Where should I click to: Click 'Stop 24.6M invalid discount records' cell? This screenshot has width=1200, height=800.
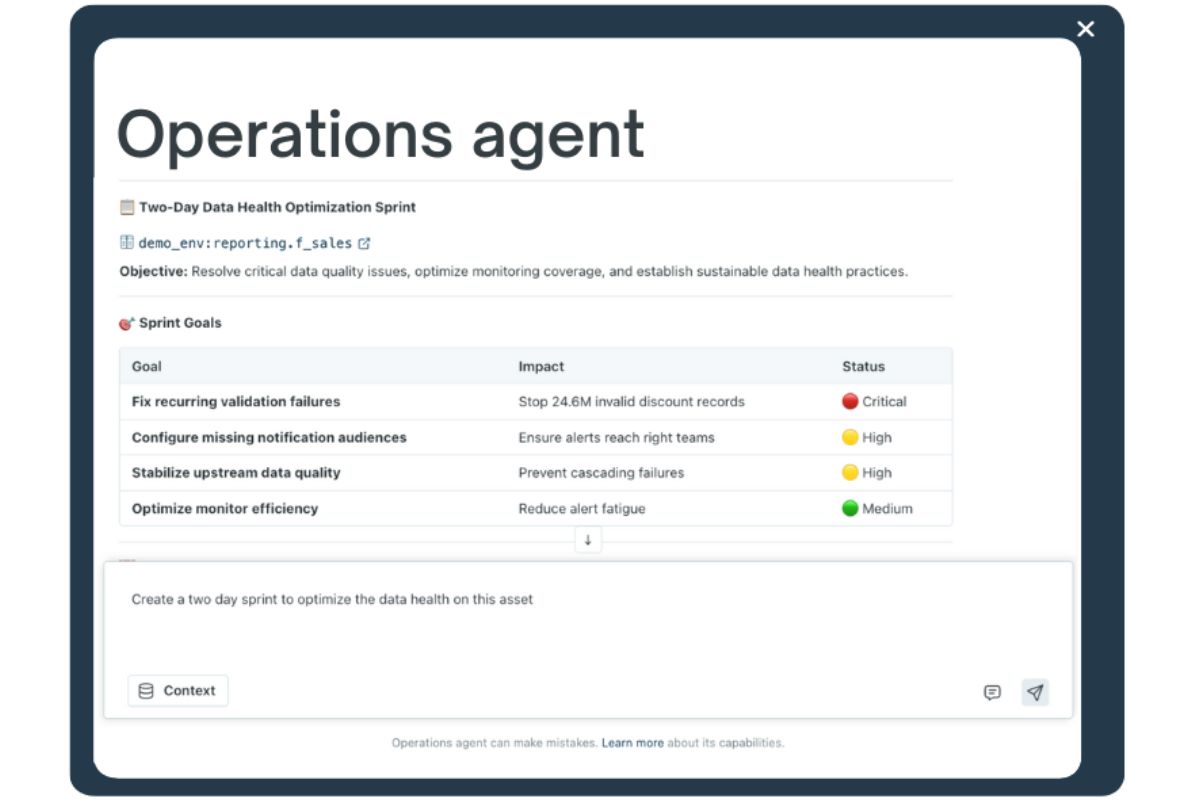pos(631,402)
